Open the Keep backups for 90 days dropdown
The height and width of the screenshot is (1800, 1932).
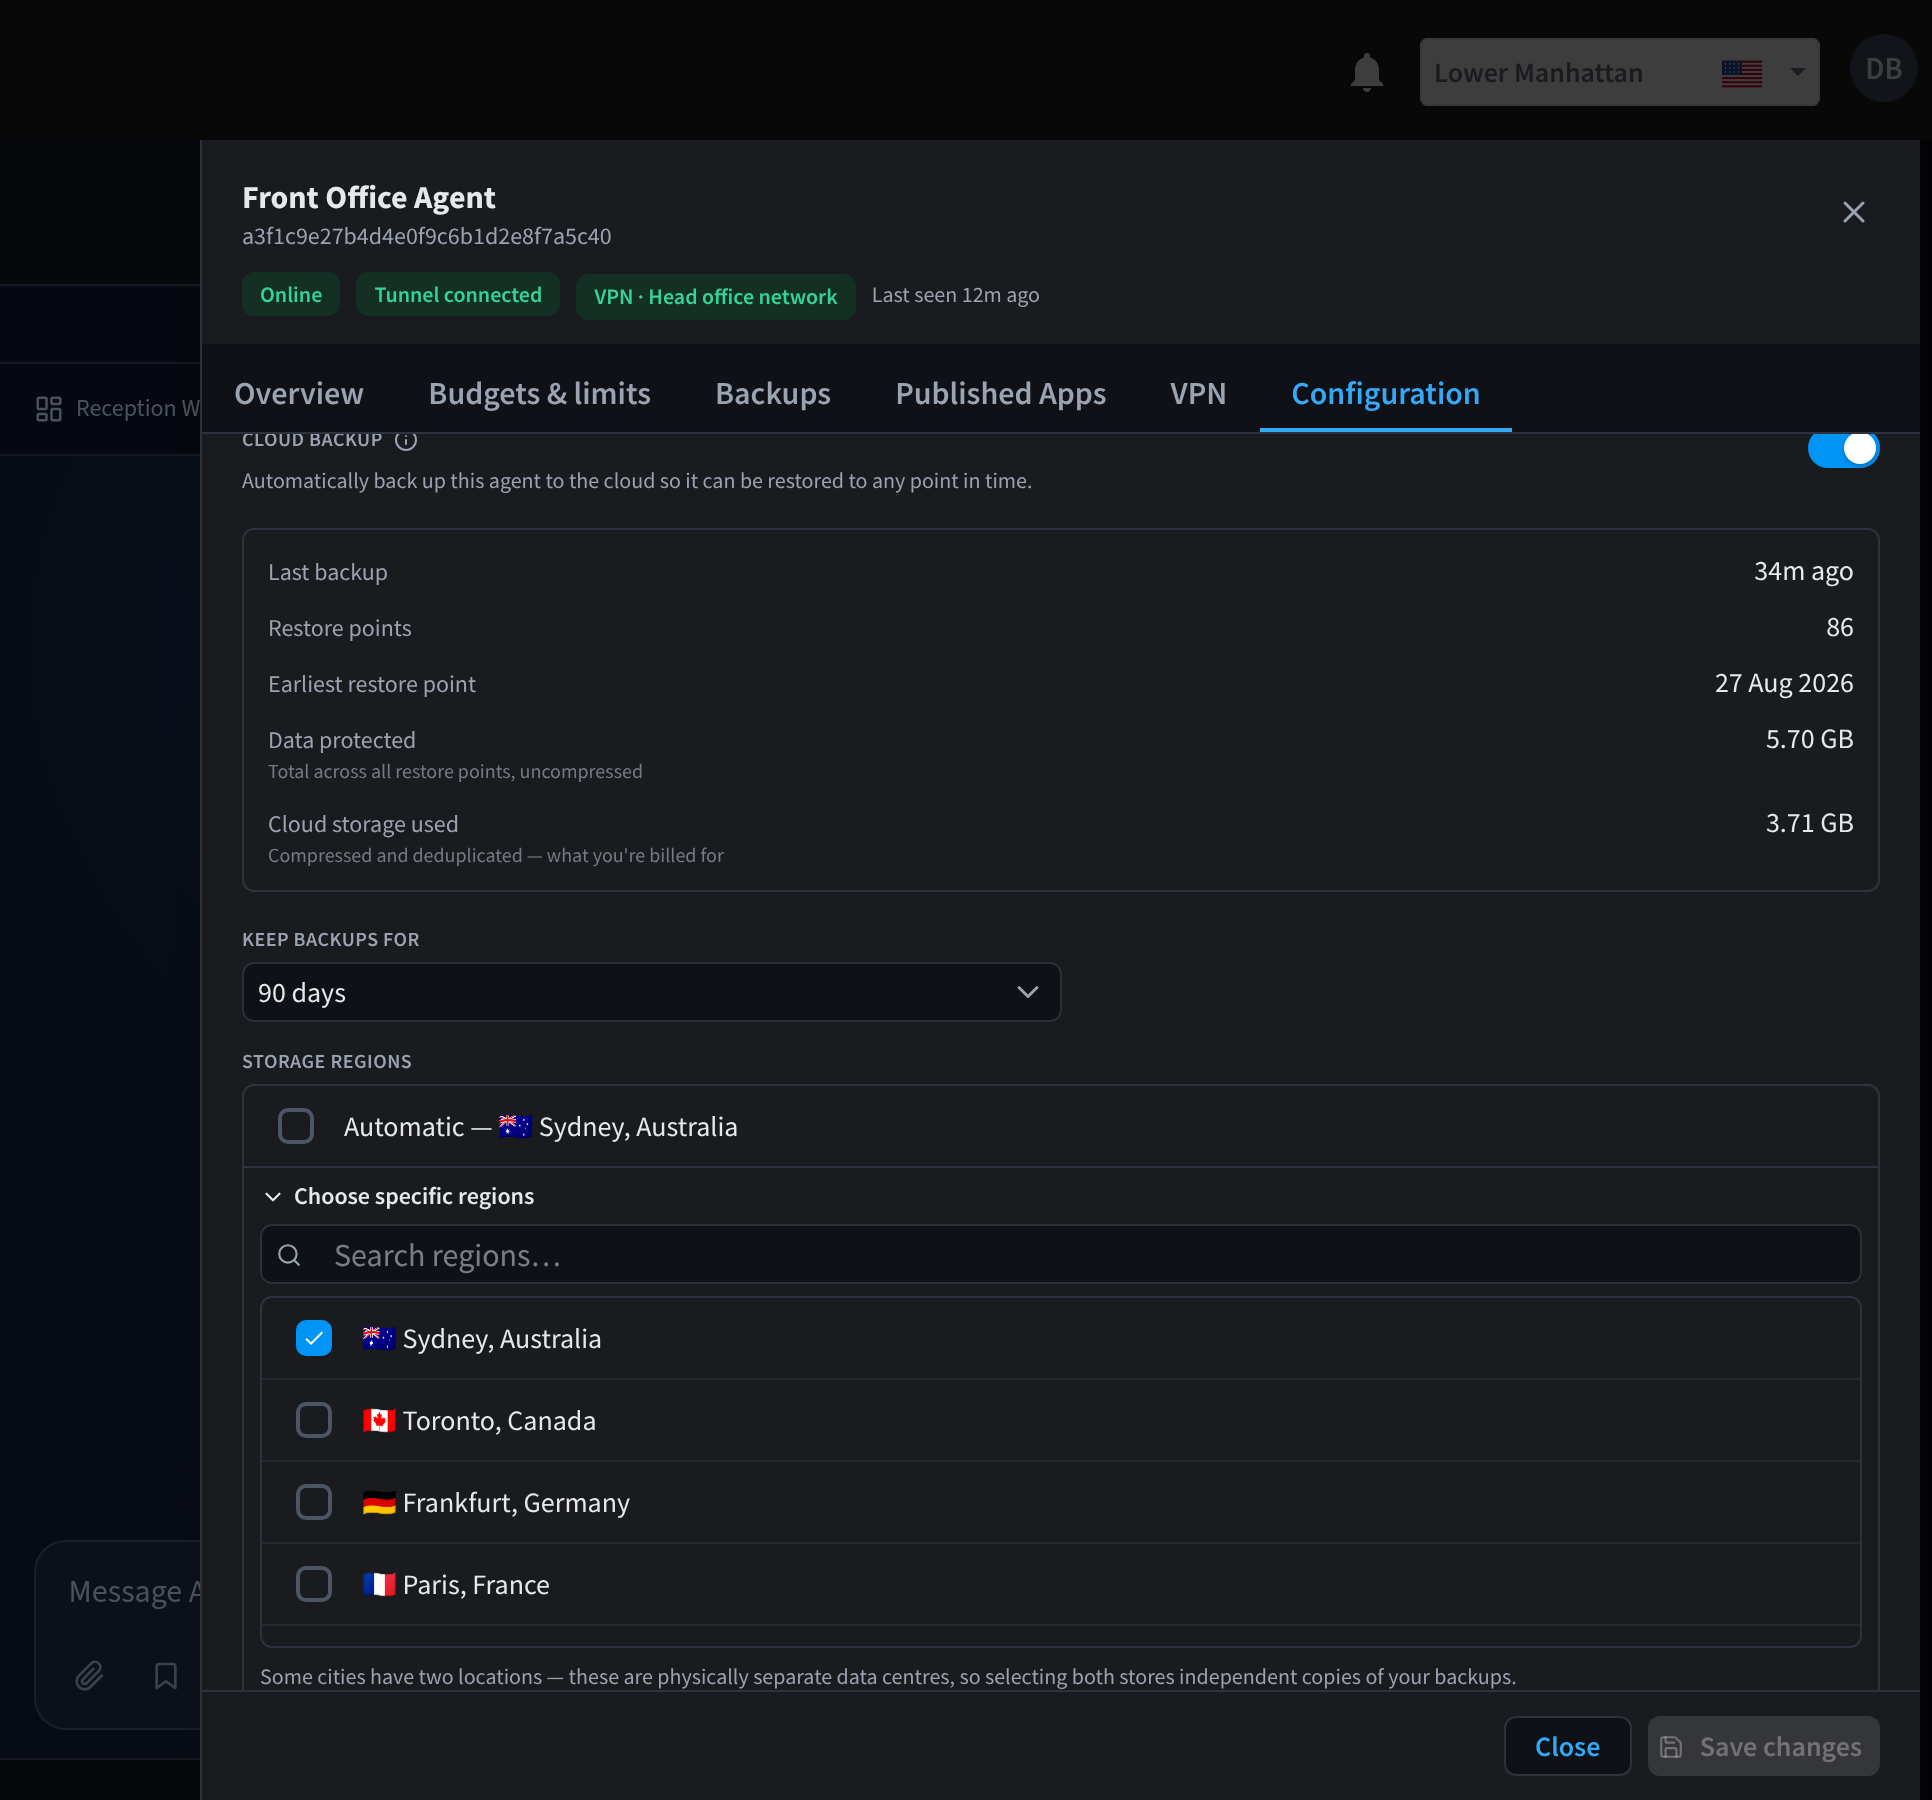651,992
